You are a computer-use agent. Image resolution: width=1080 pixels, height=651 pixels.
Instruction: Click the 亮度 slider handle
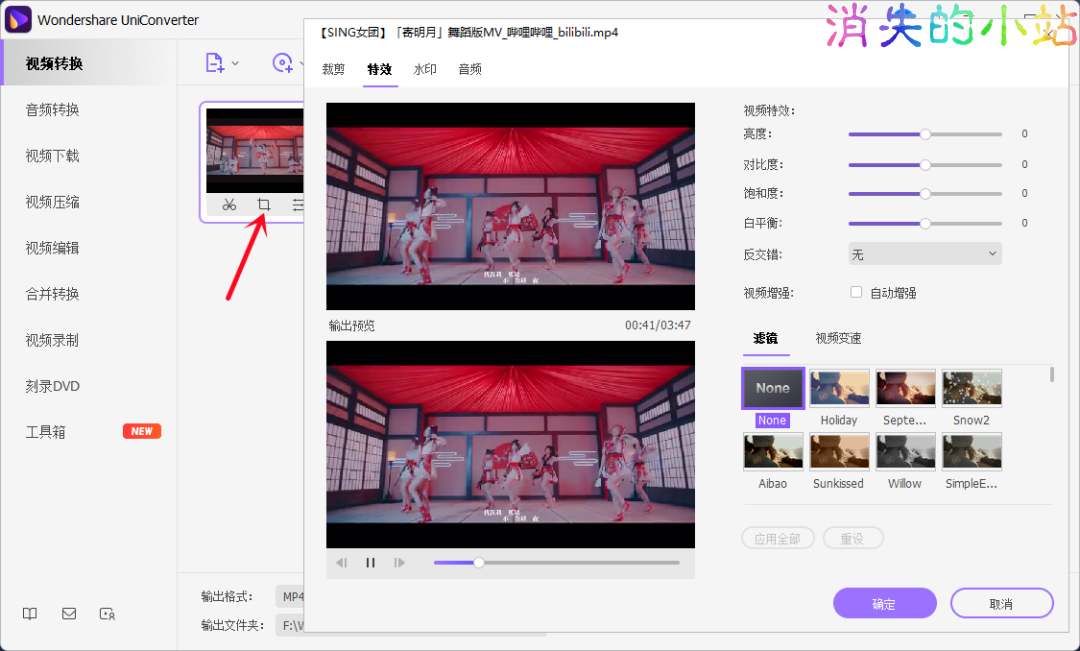925,134
